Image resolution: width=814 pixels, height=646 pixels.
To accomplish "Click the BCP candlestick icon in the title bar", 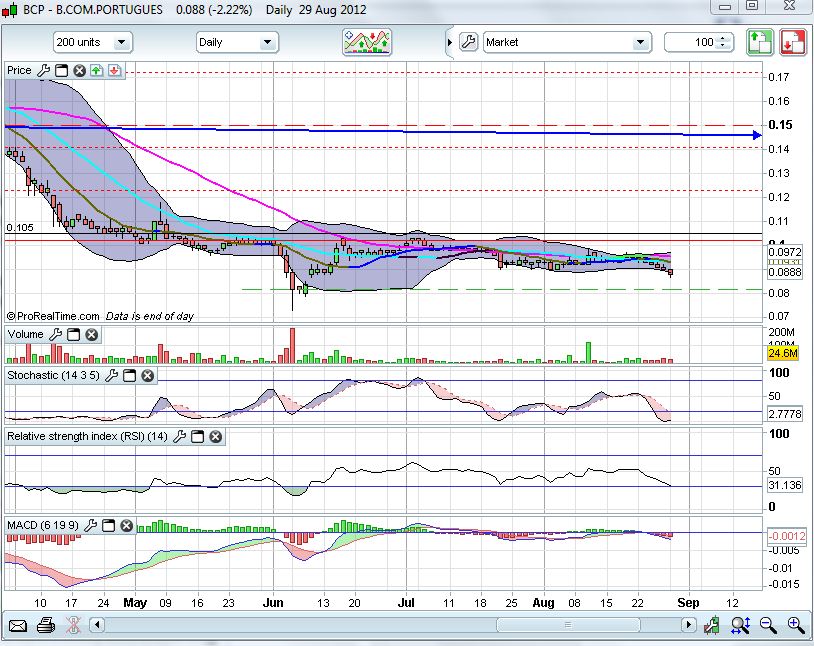I will pyautogui.click(x=9, y=10).
